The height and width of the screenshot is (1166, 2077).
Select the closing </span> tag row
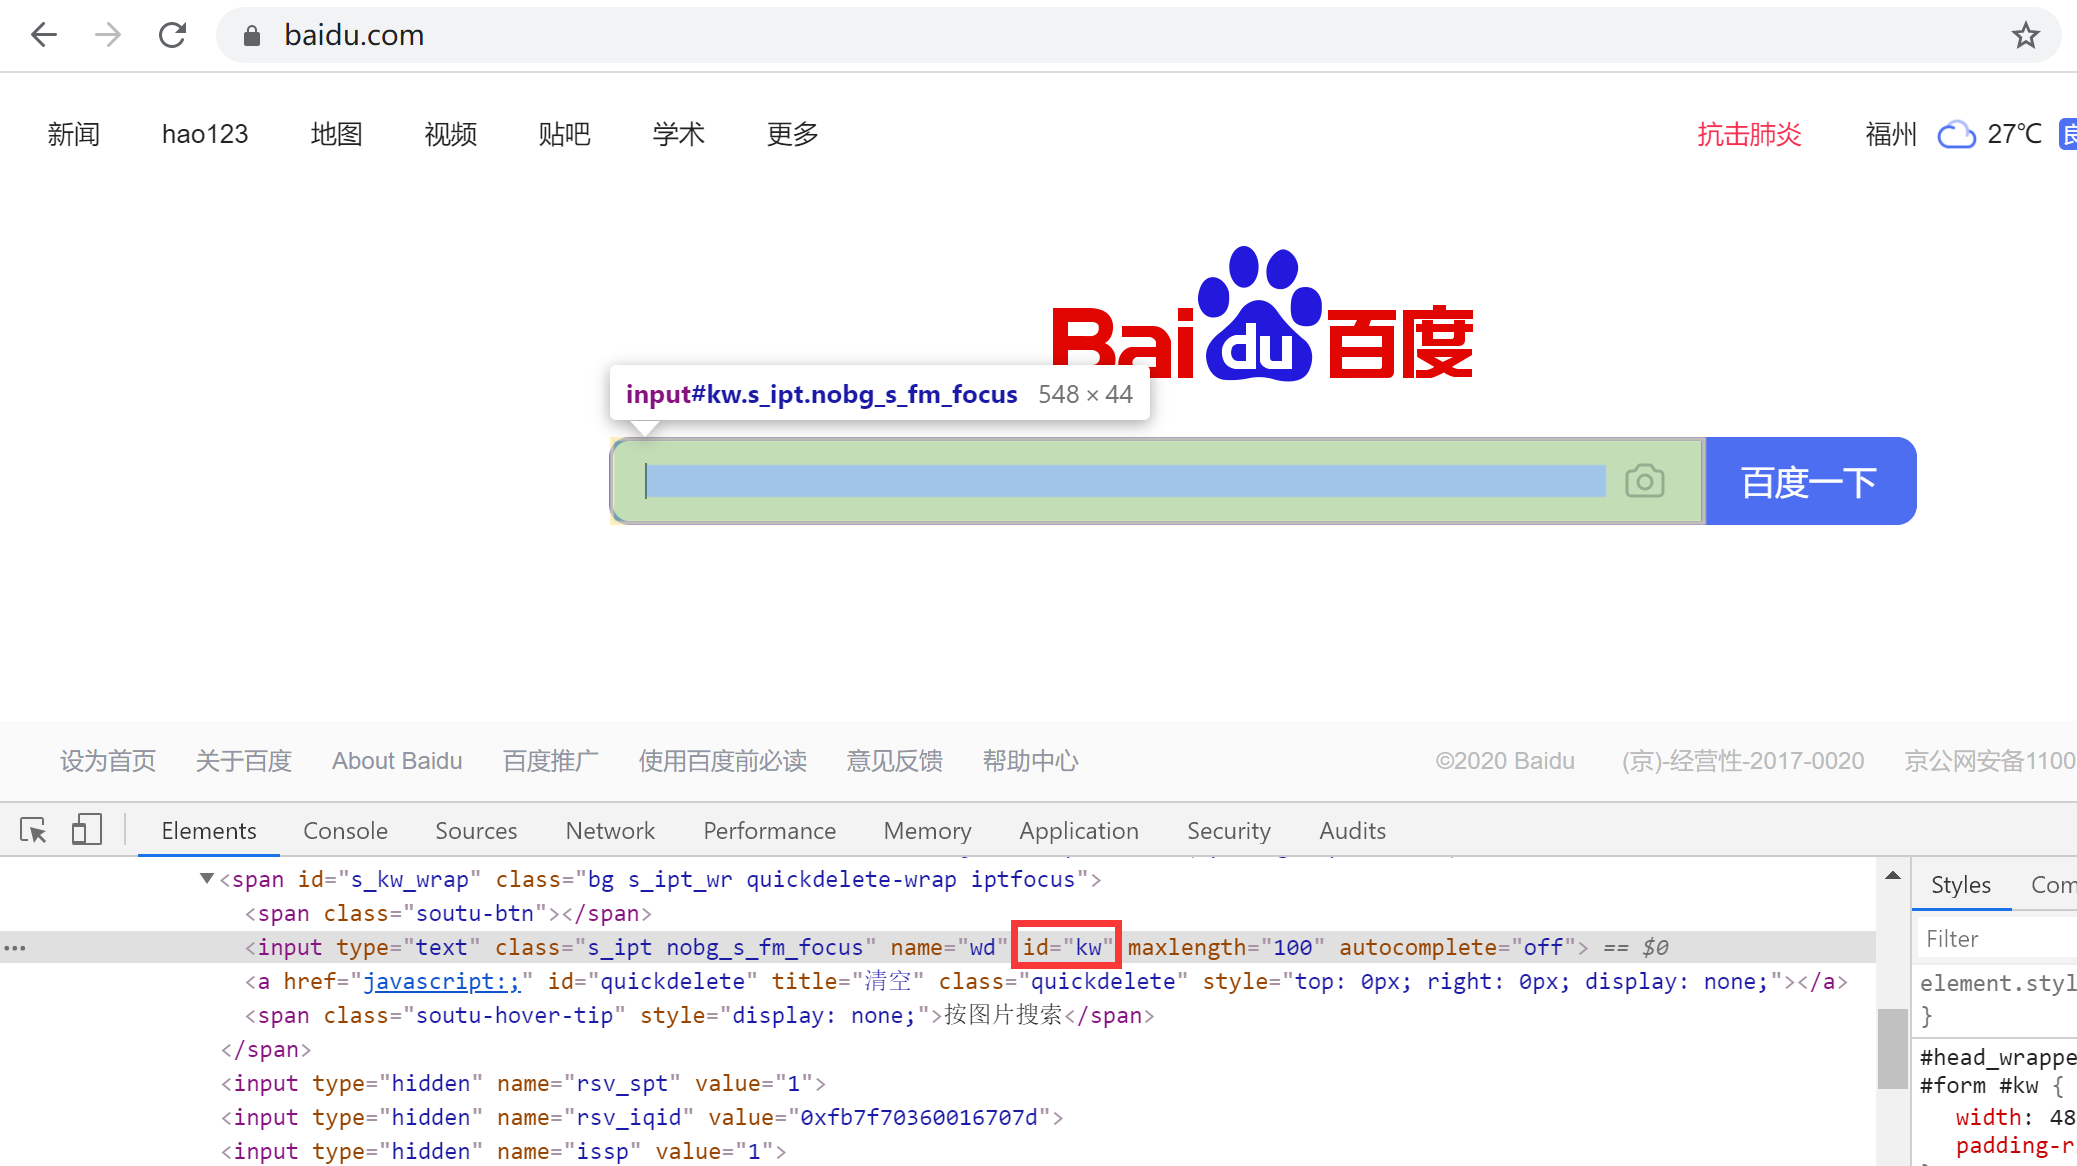pos(266,1049)
